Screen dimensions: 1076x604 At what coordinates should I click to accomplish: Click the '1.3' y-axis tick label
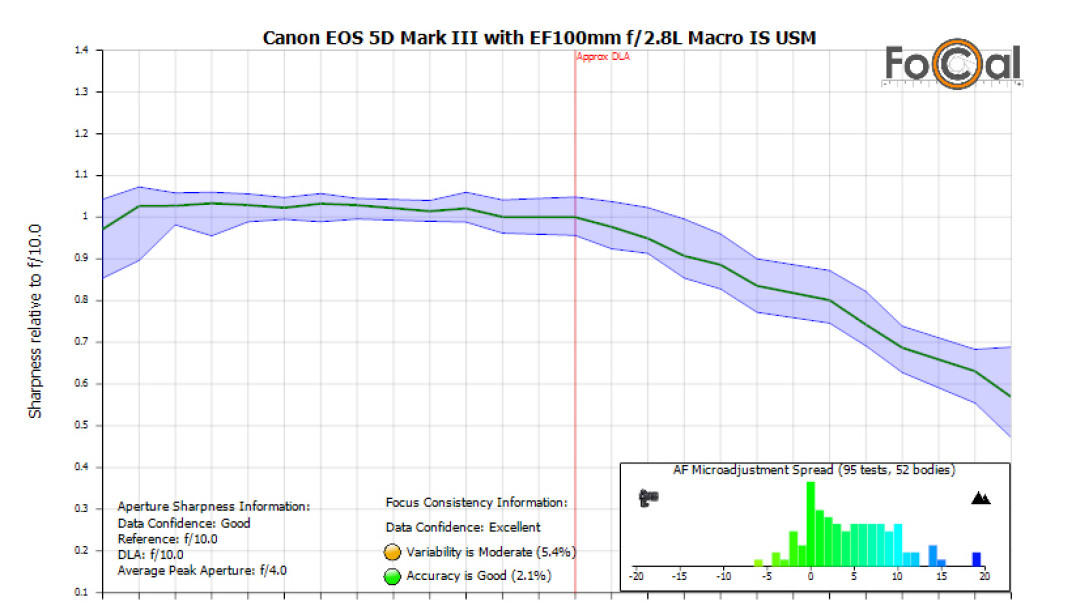point(81,92)
